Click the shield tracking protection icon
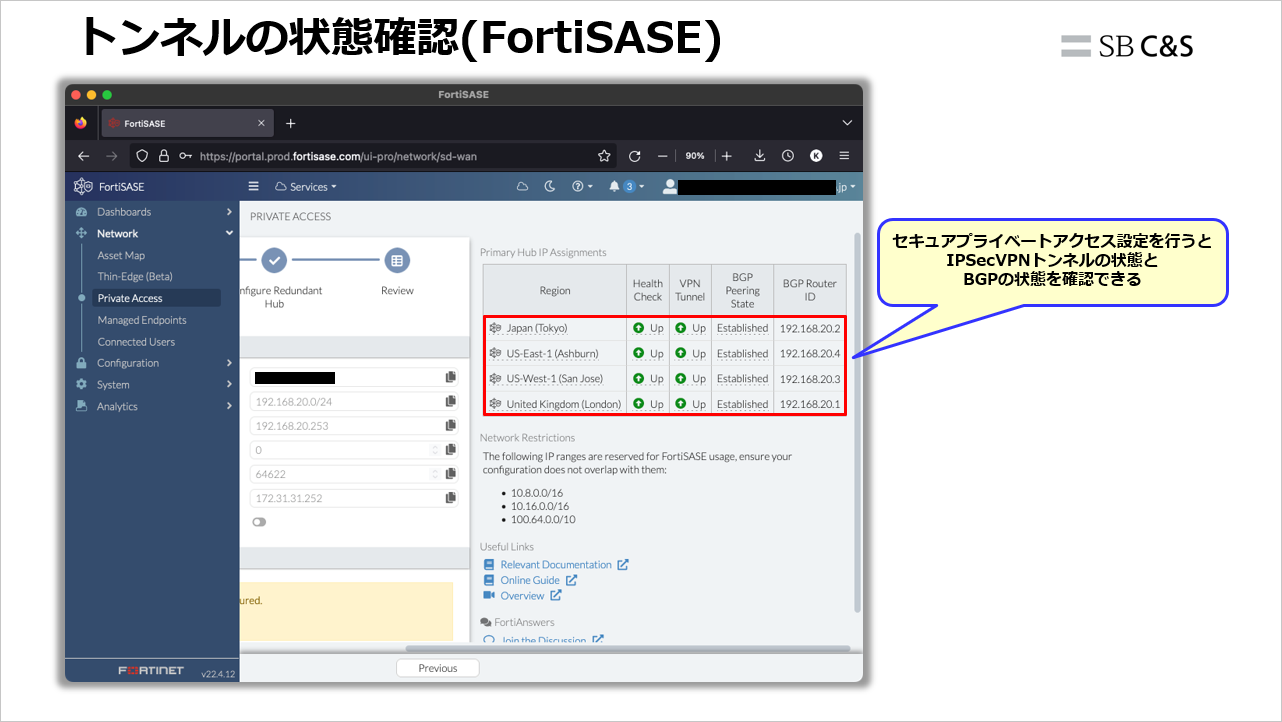 point(142,156)
